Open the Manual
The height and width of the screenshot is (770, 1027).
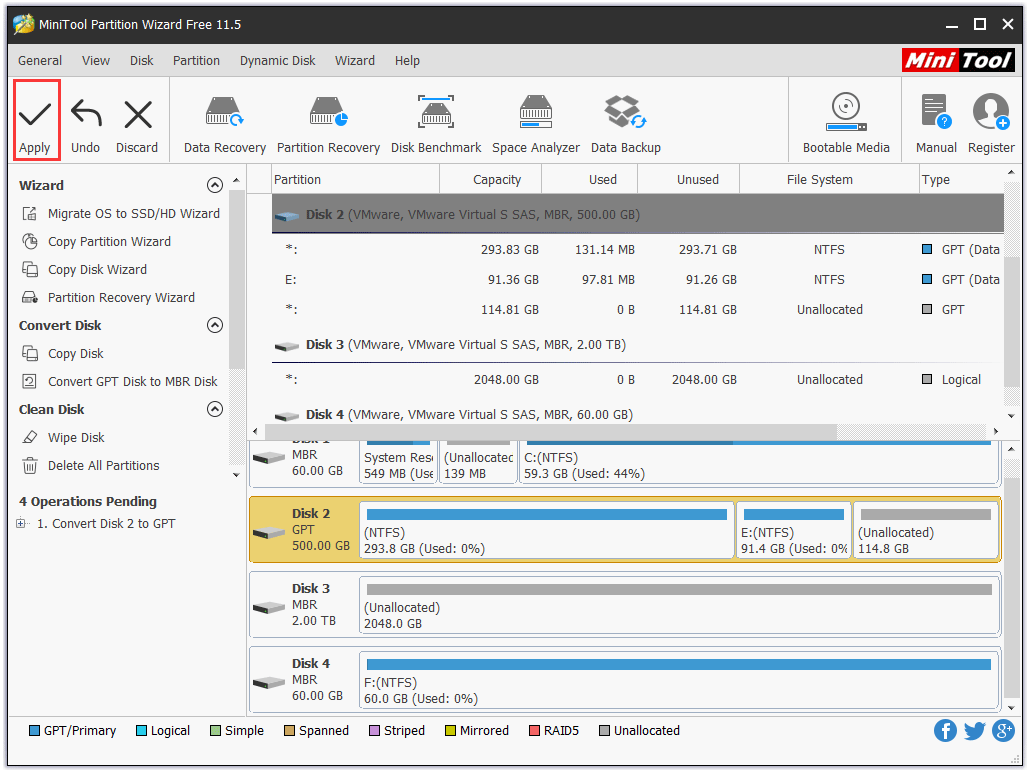pyautogui.click(x=934, y=119)
